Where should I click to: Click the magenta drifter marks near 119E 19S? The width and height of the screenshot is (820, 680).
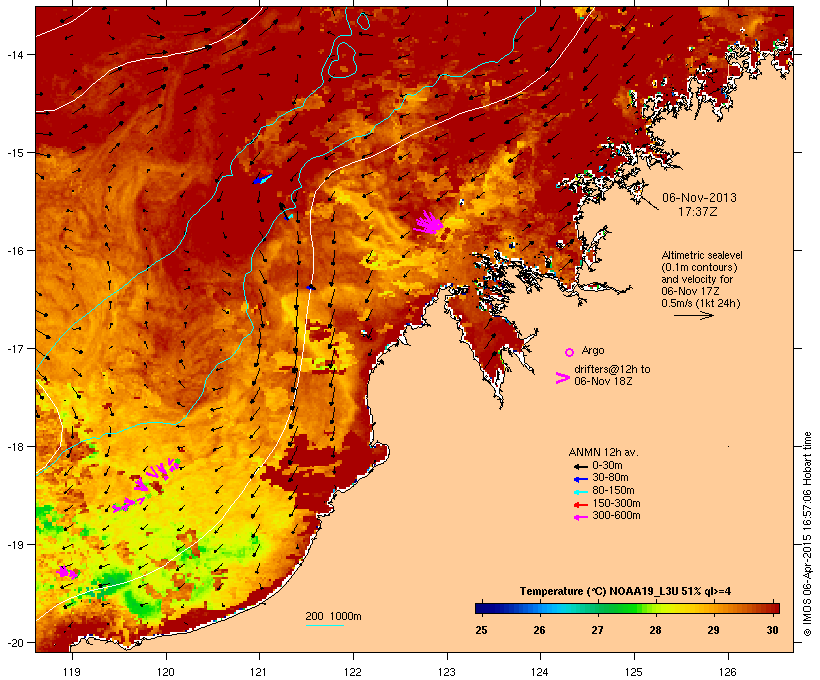67,572
